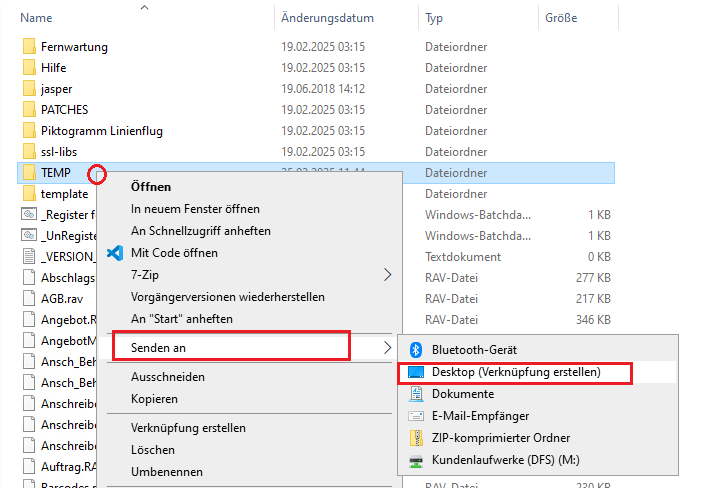Select Umbenennen from the context menu
This screenshot has height=488, width=713.
166,472
